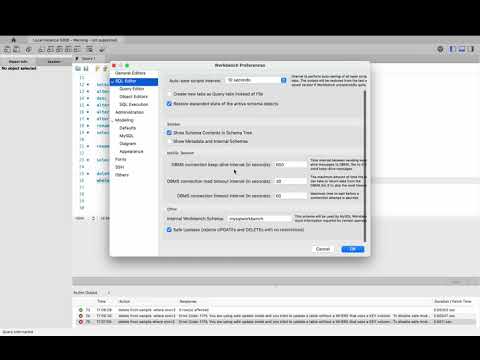Uncheck Restore expanded state of schema objects
The image size is (480, 360).
pyautogui.click(x=169, y=104)
